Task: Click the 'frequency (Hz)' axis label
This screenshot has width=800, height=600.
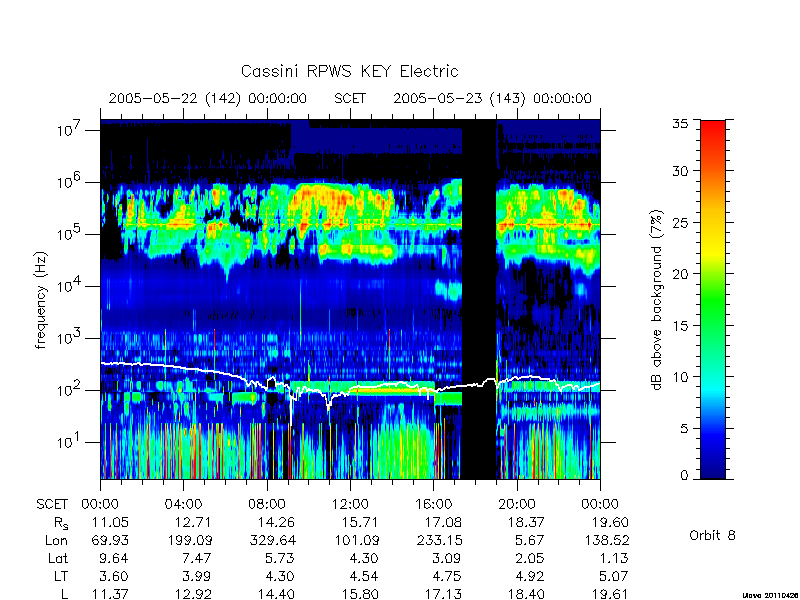Action: (x=41, y=300)
